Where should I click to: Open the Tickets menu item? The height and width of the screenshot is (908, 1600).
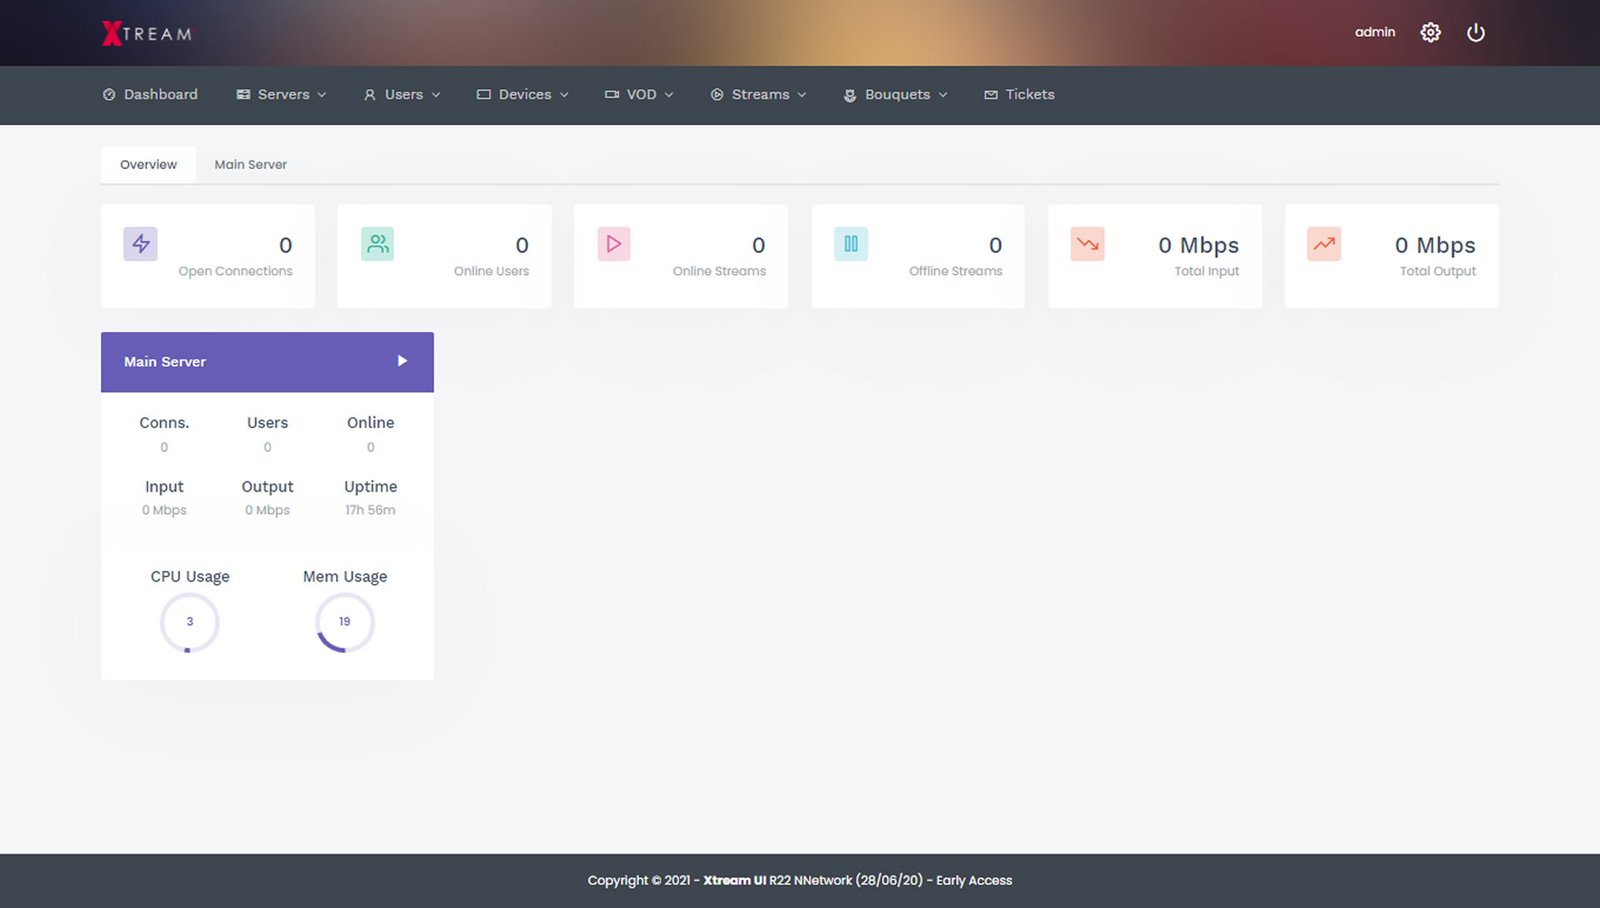(x=1019, y=95)
